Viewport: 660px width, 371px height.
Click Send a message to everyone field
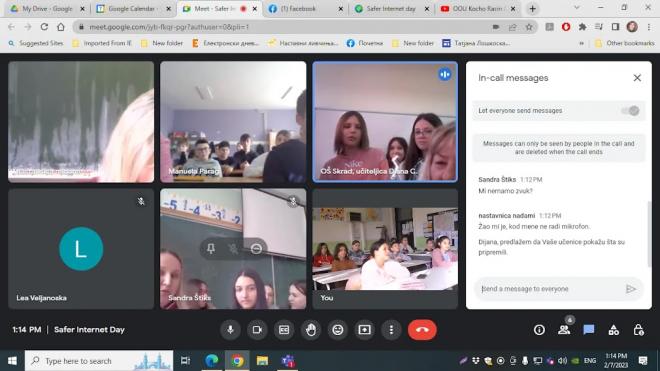(551, 289)
